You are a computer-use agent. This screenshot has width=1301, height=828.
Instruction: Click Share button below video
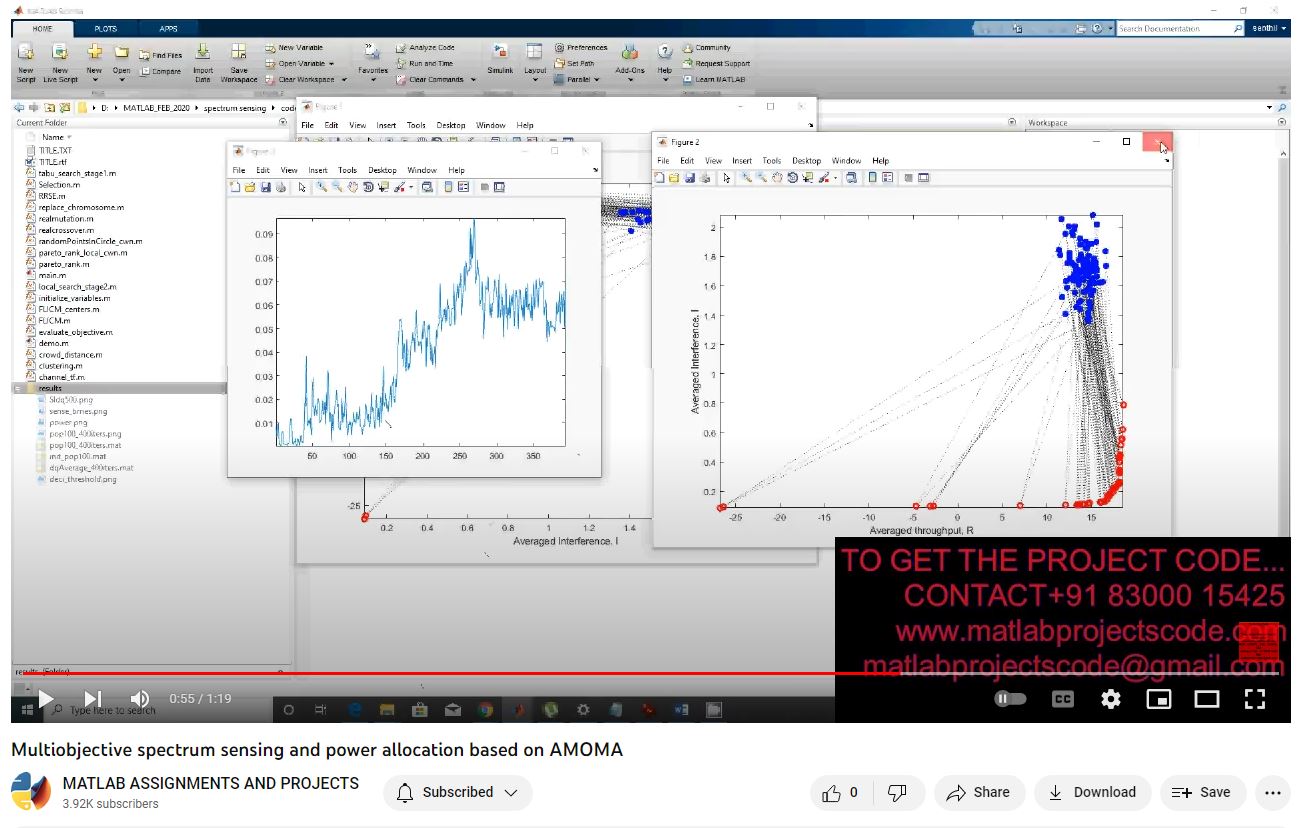pyautogui.click(x=979, y=792)
